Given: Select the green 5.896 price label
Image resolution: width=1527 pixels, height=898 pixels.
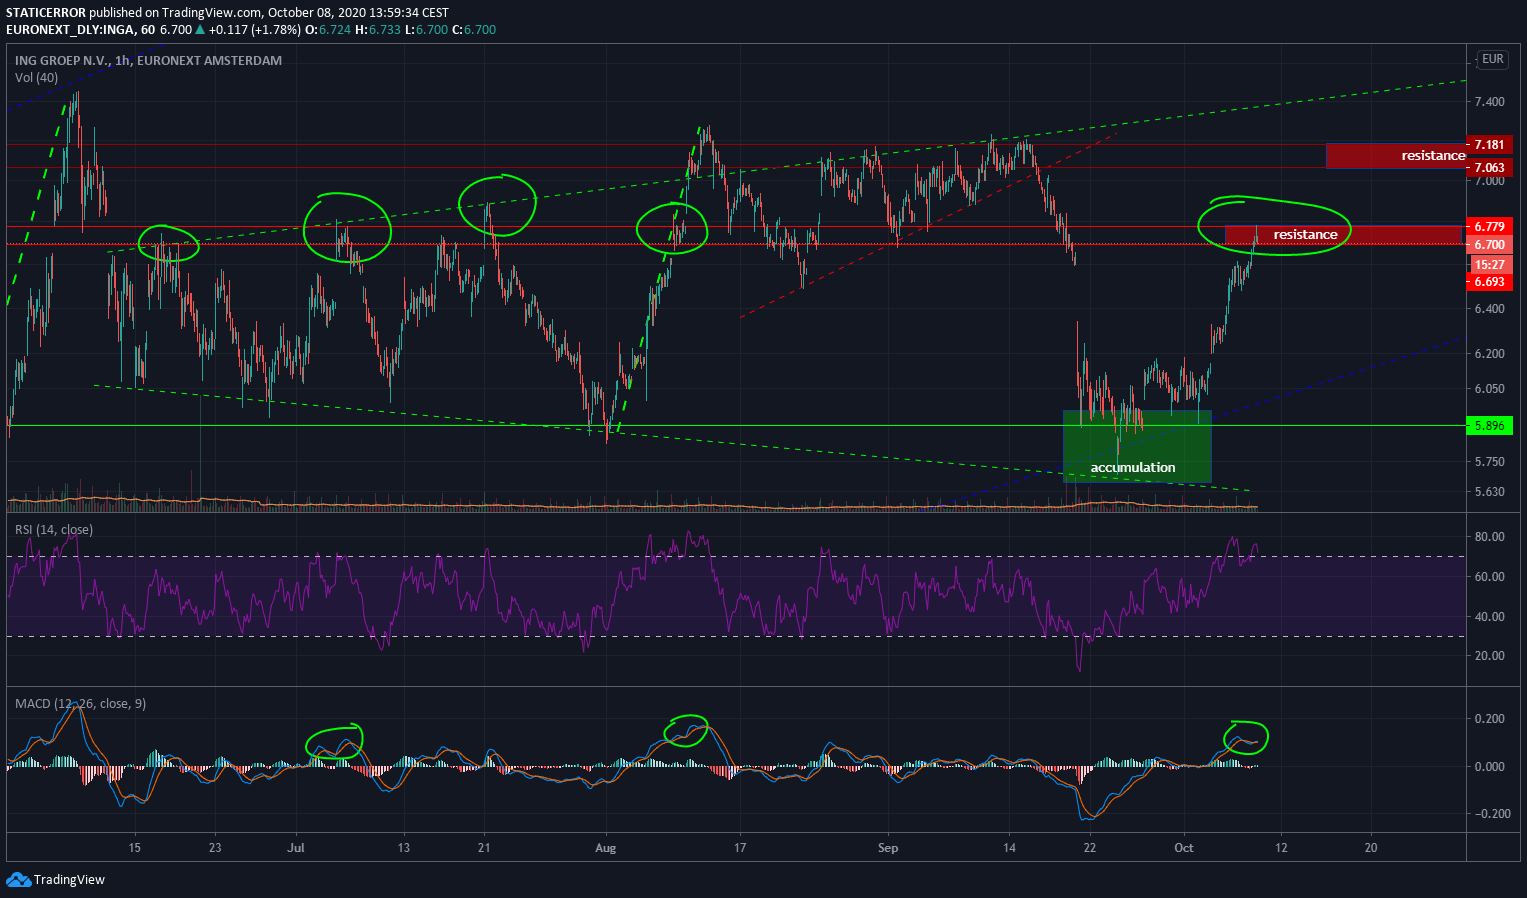Looking at the screenshot, I should 1490,426.
